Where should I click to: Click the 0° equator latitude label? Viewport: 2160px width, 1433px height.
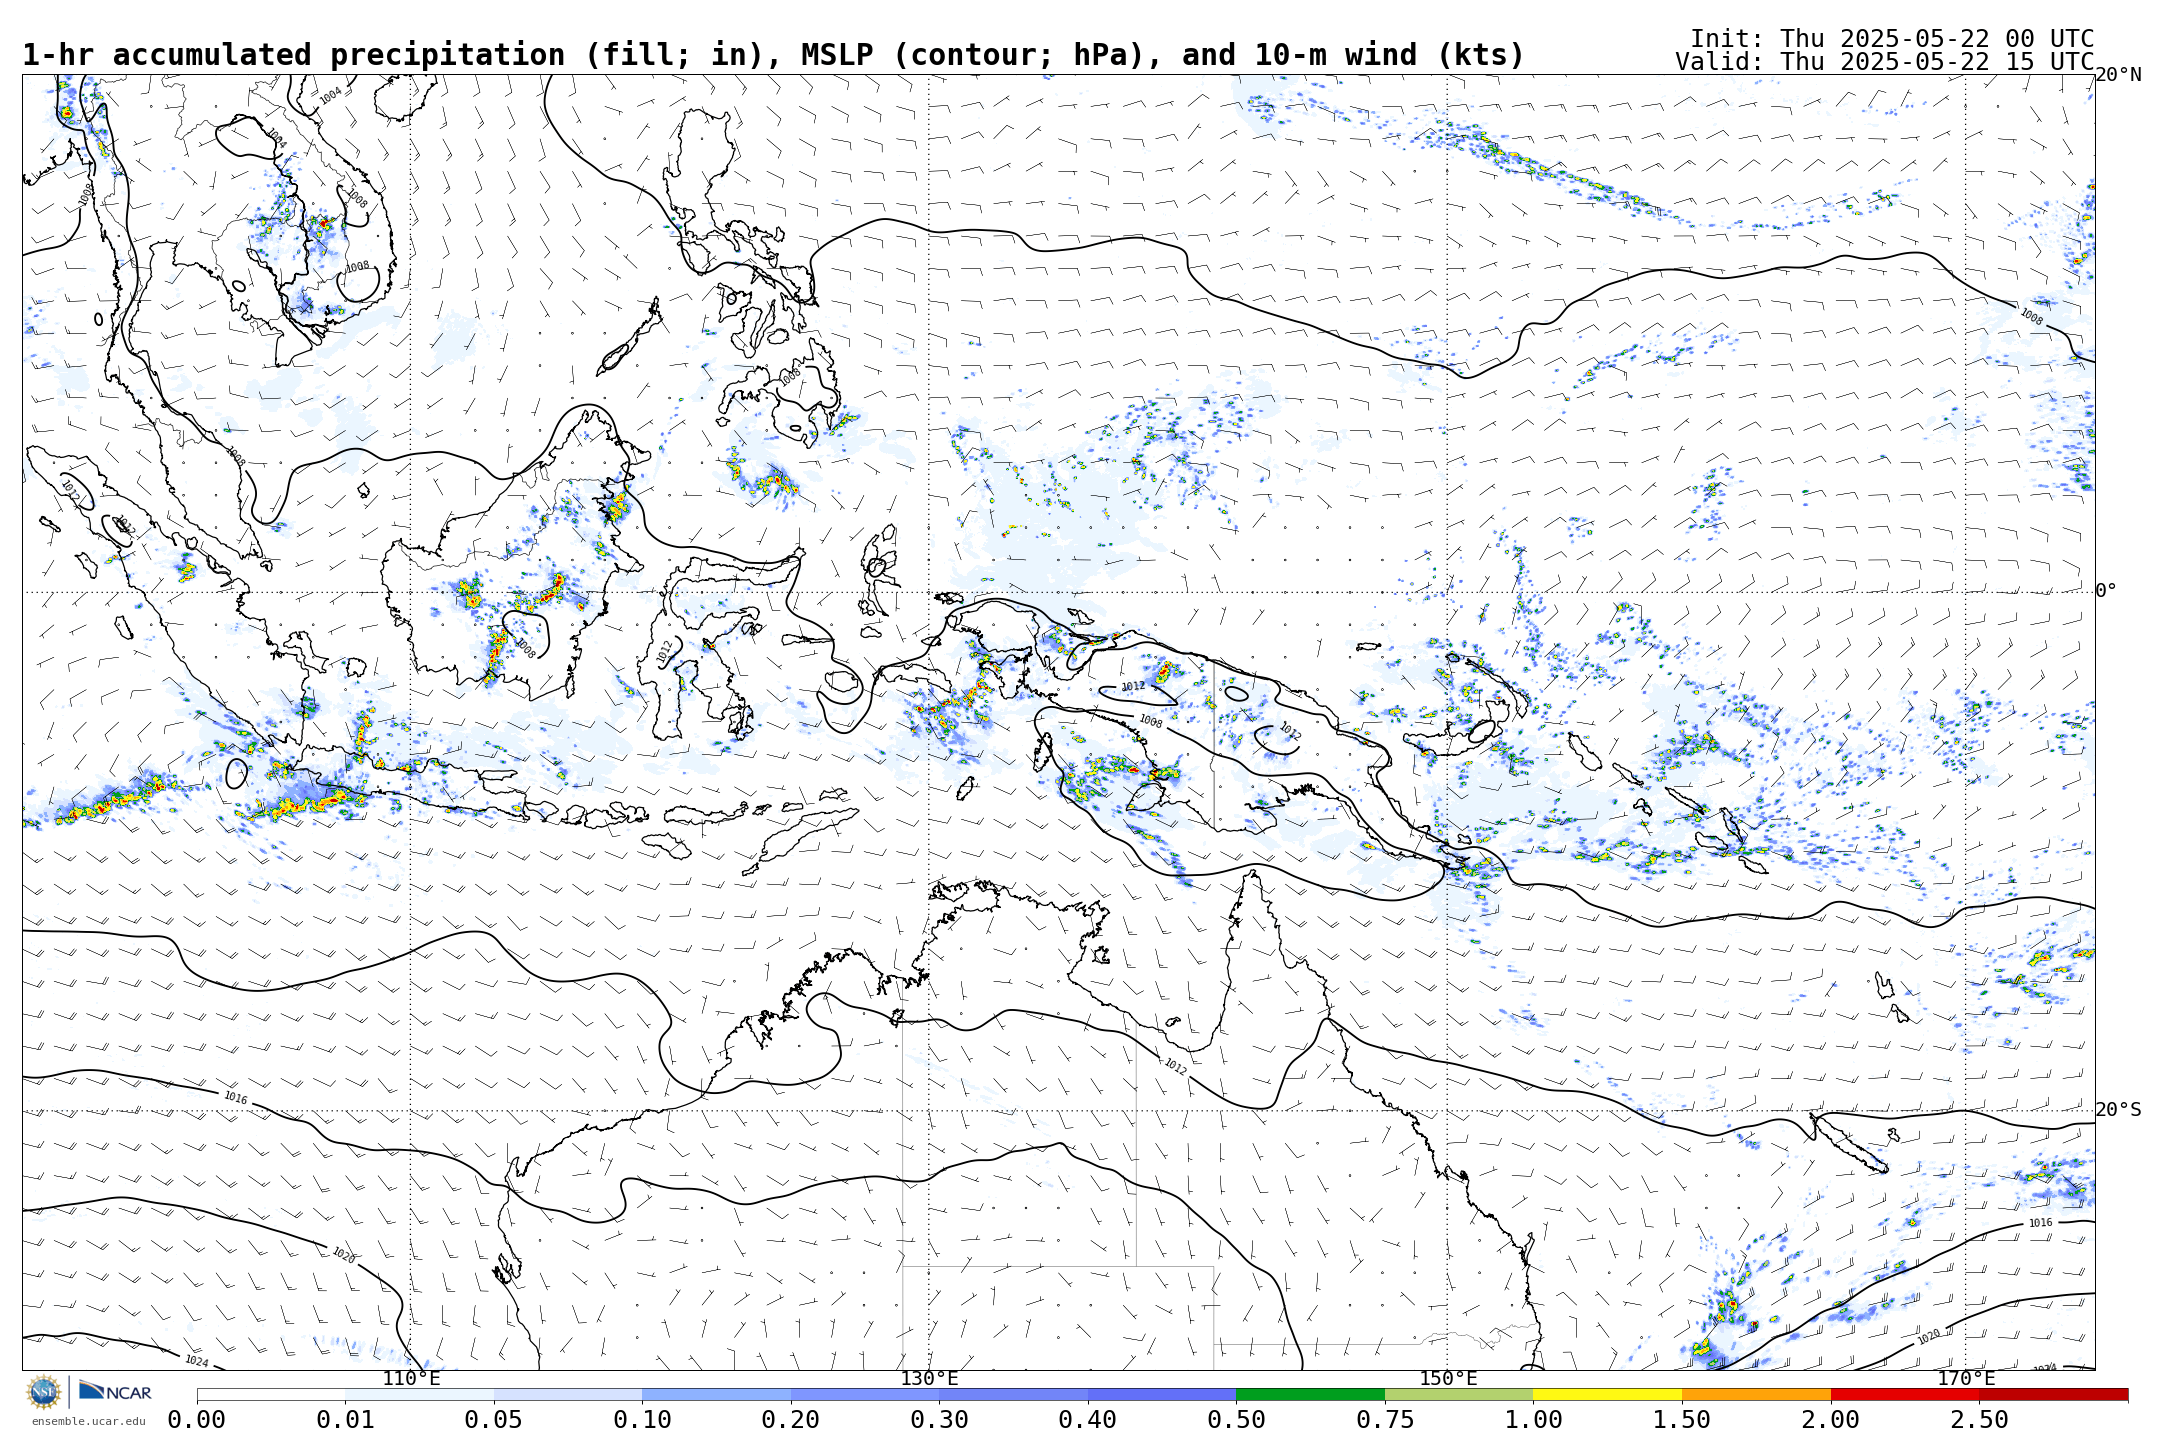coord(2106,591)
